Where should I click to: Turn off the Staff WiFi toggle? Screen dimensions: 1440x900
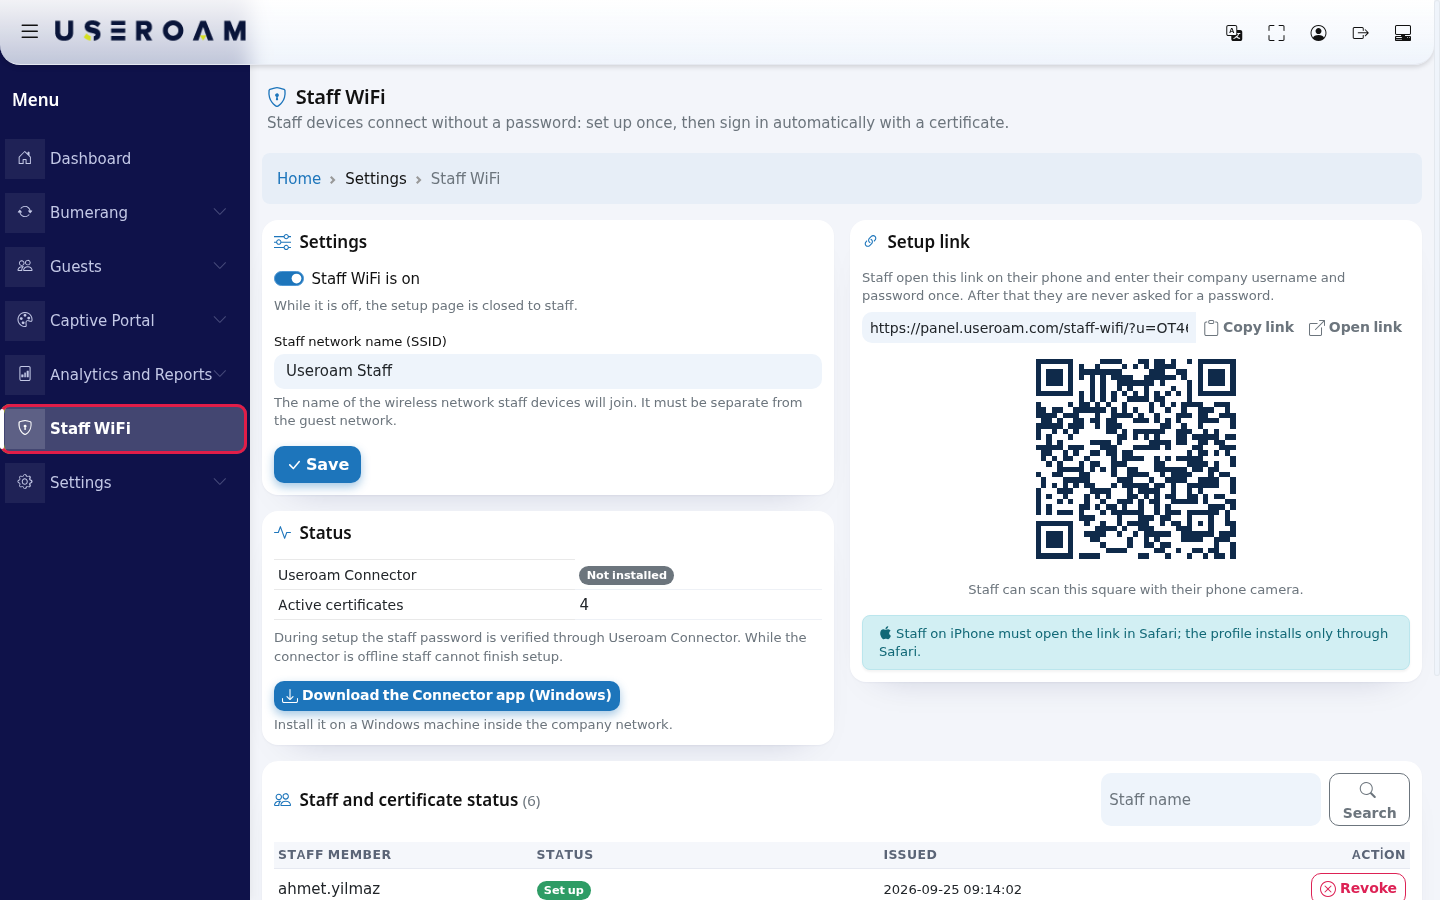(x=289, y=278)
